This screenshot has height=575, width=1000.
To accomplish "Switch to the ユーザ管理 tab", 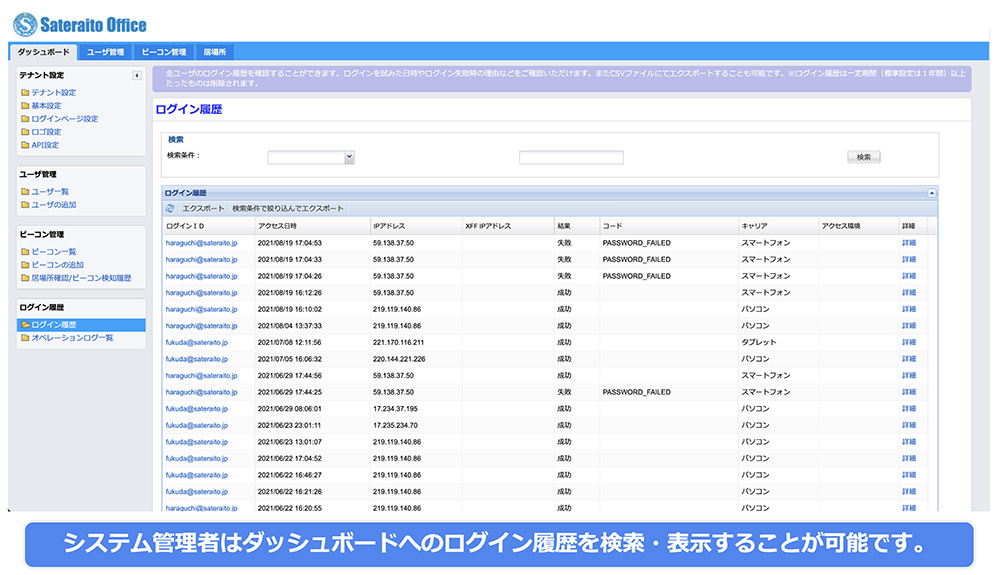I will [x=105, y=52].
